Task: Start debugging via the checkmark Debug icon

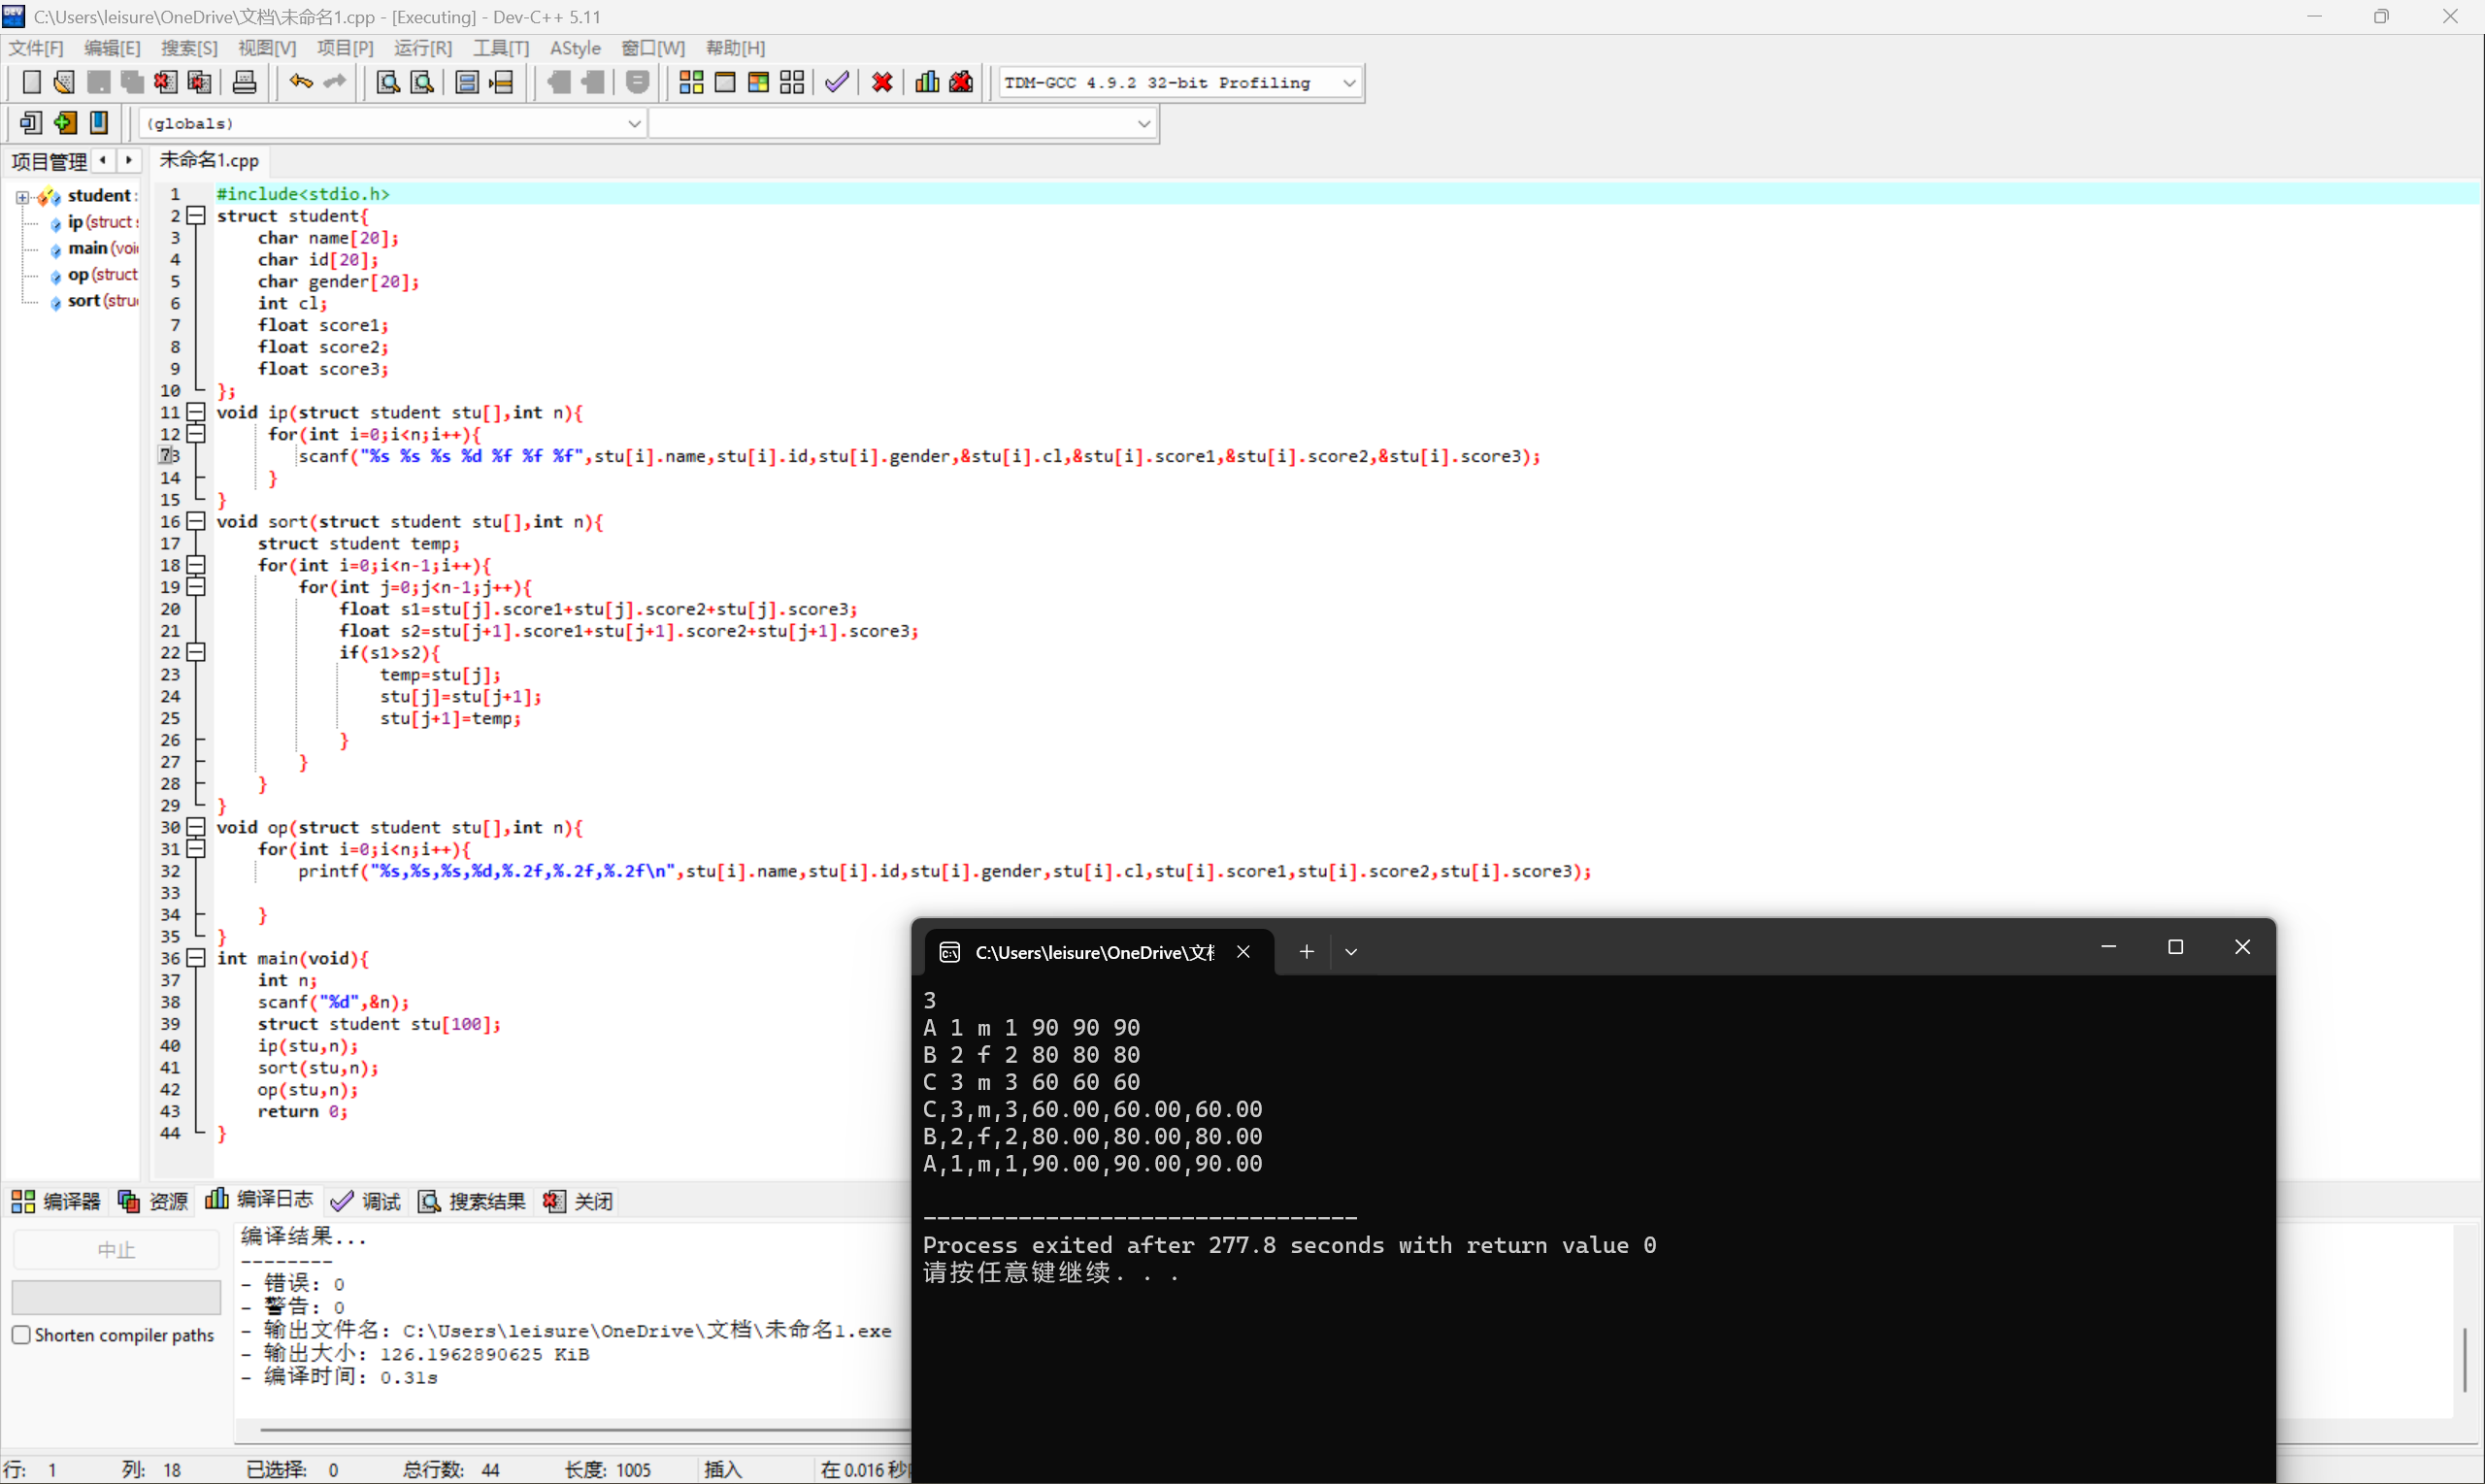Action: tap(837, 82)
